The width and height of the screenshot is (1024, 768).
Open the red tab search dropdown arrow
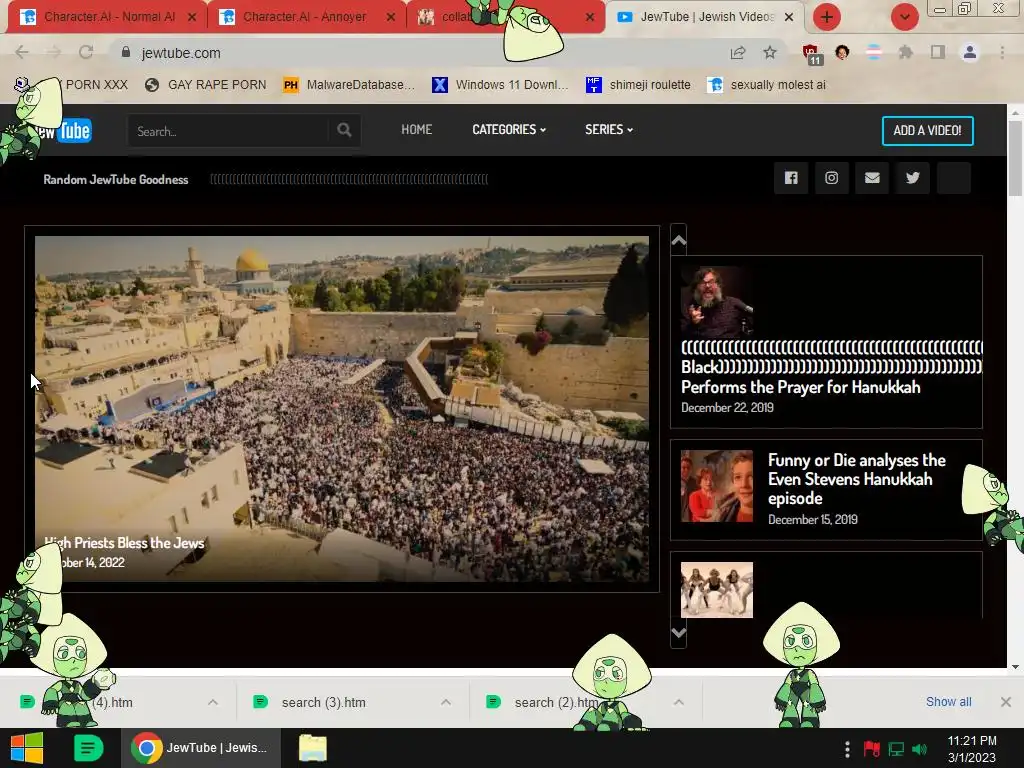904,17
